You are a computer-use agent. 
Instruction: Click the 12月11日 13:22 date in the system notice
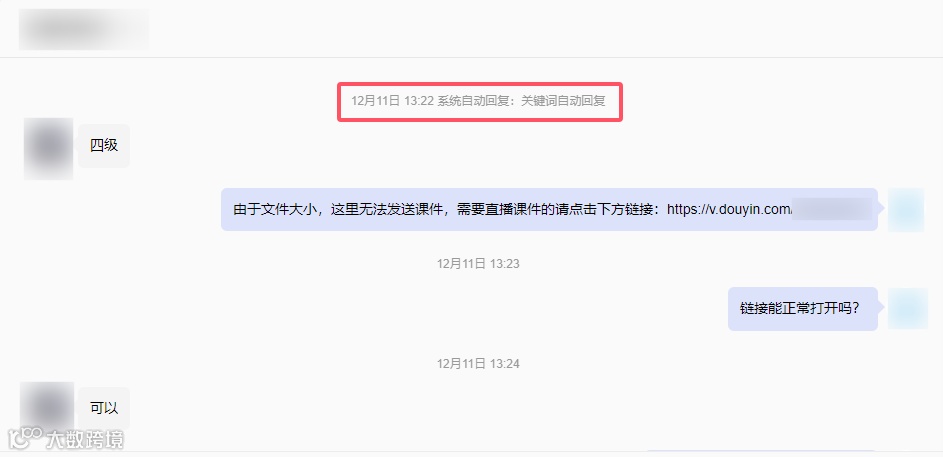click(392, 102)
